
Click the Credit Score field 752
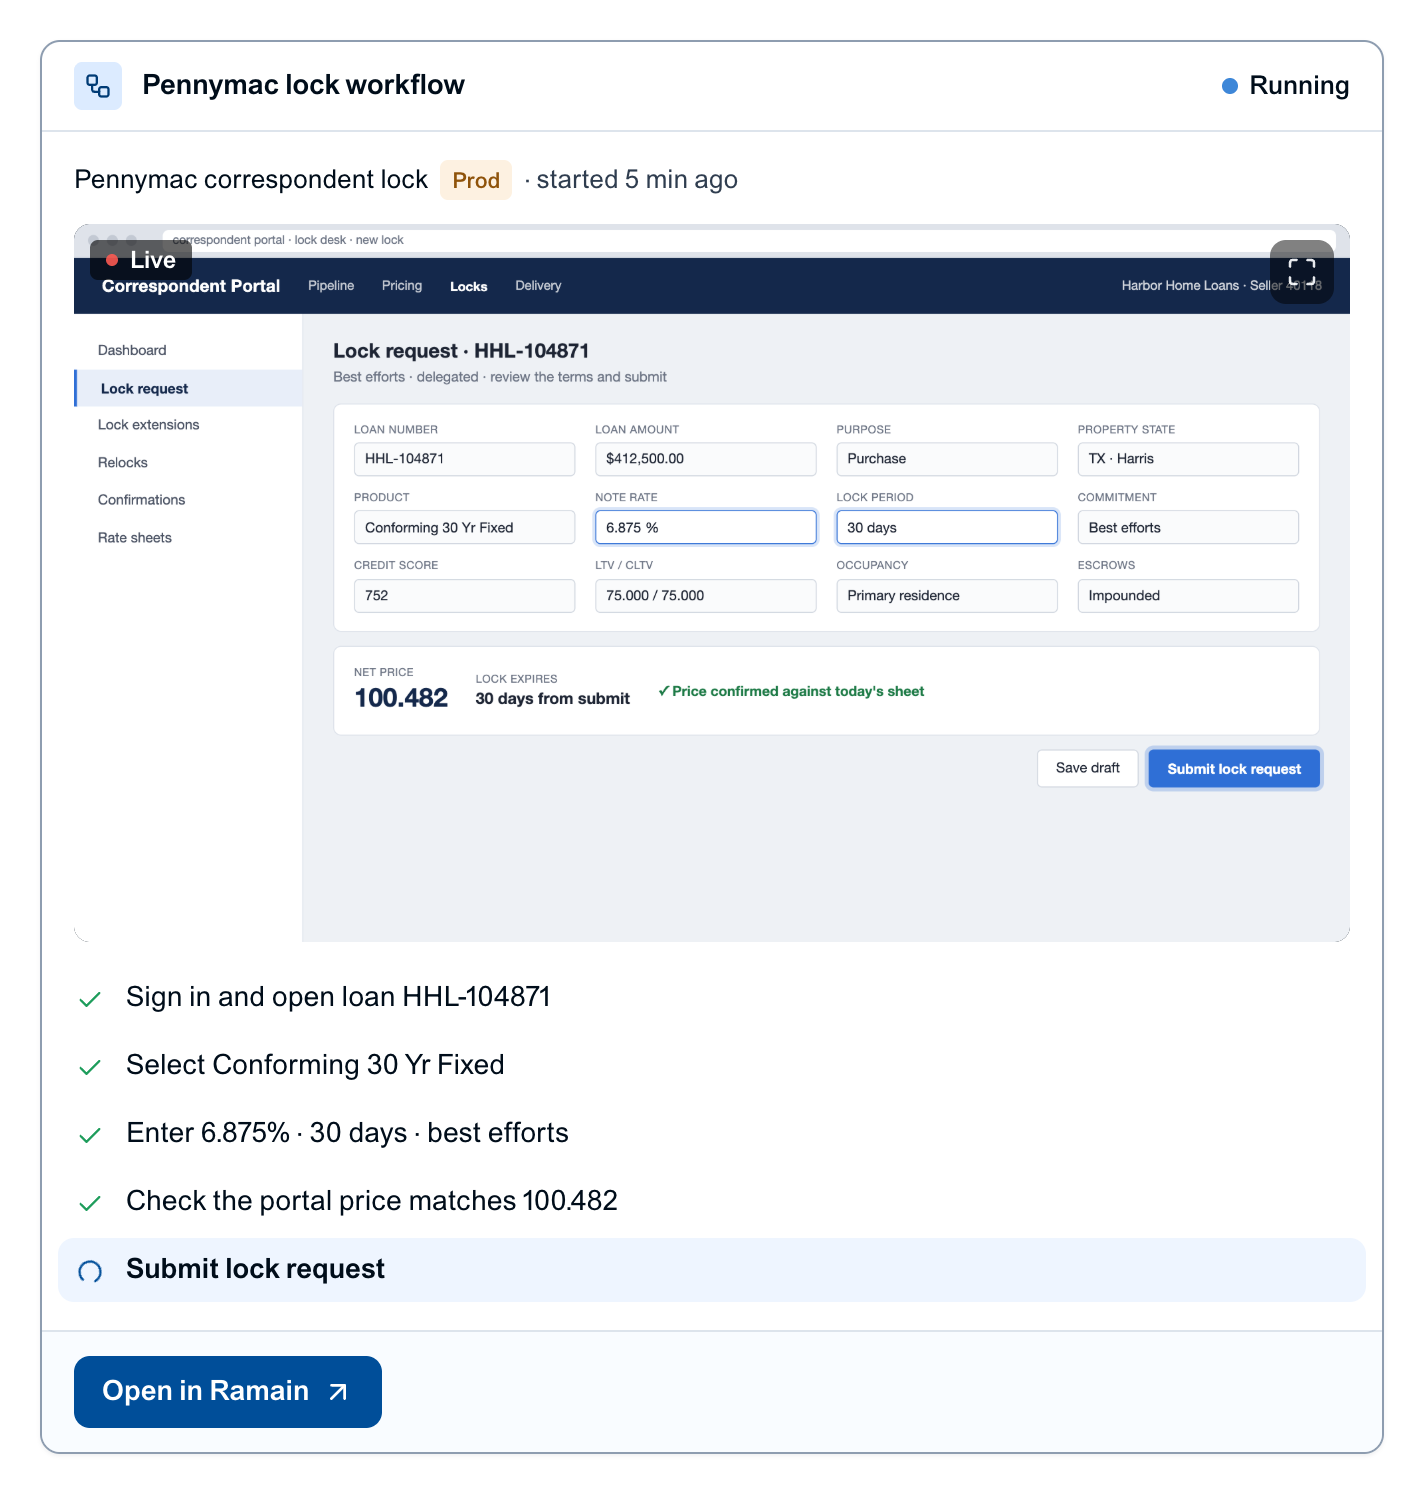pos(464,596)
